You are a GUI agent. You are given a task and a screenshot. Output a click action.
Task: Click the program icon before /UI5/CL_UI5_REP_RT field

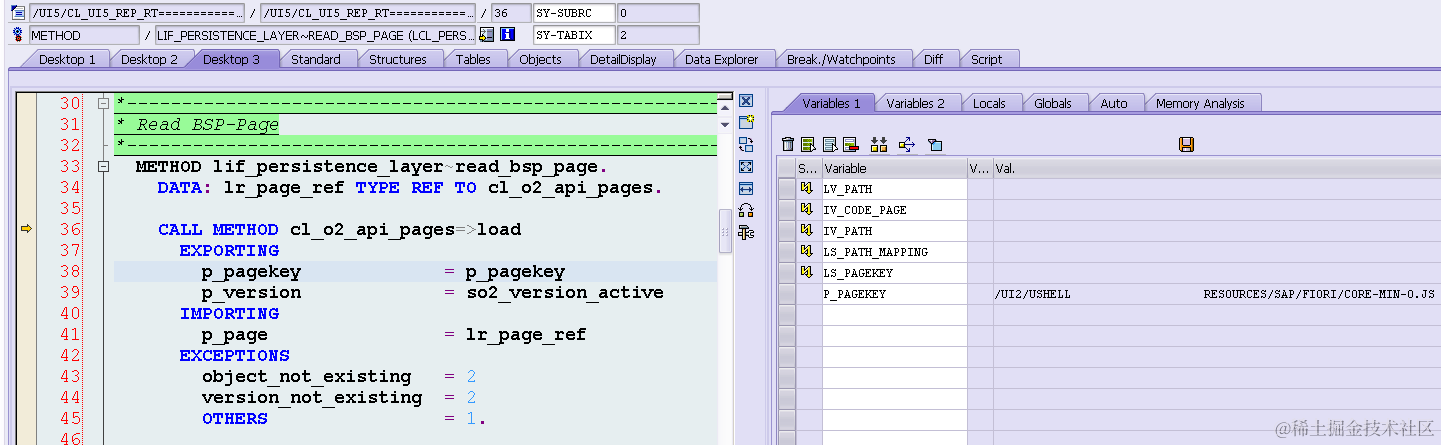[17, 13]
